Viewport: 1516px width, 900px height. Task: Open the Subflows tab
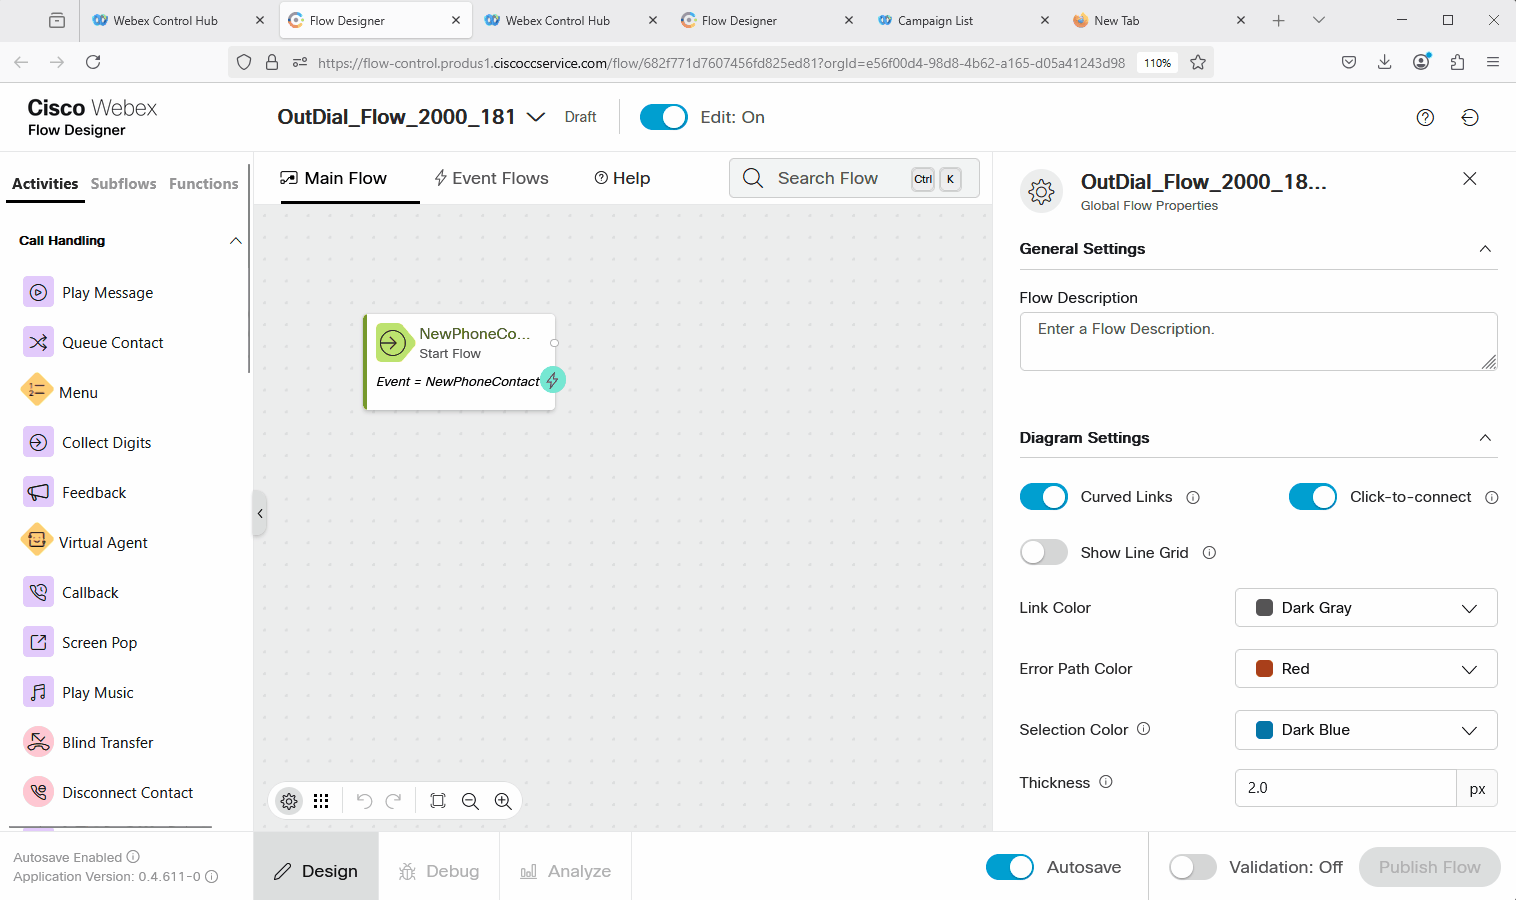pyautogui.click(x=123, y=184)
